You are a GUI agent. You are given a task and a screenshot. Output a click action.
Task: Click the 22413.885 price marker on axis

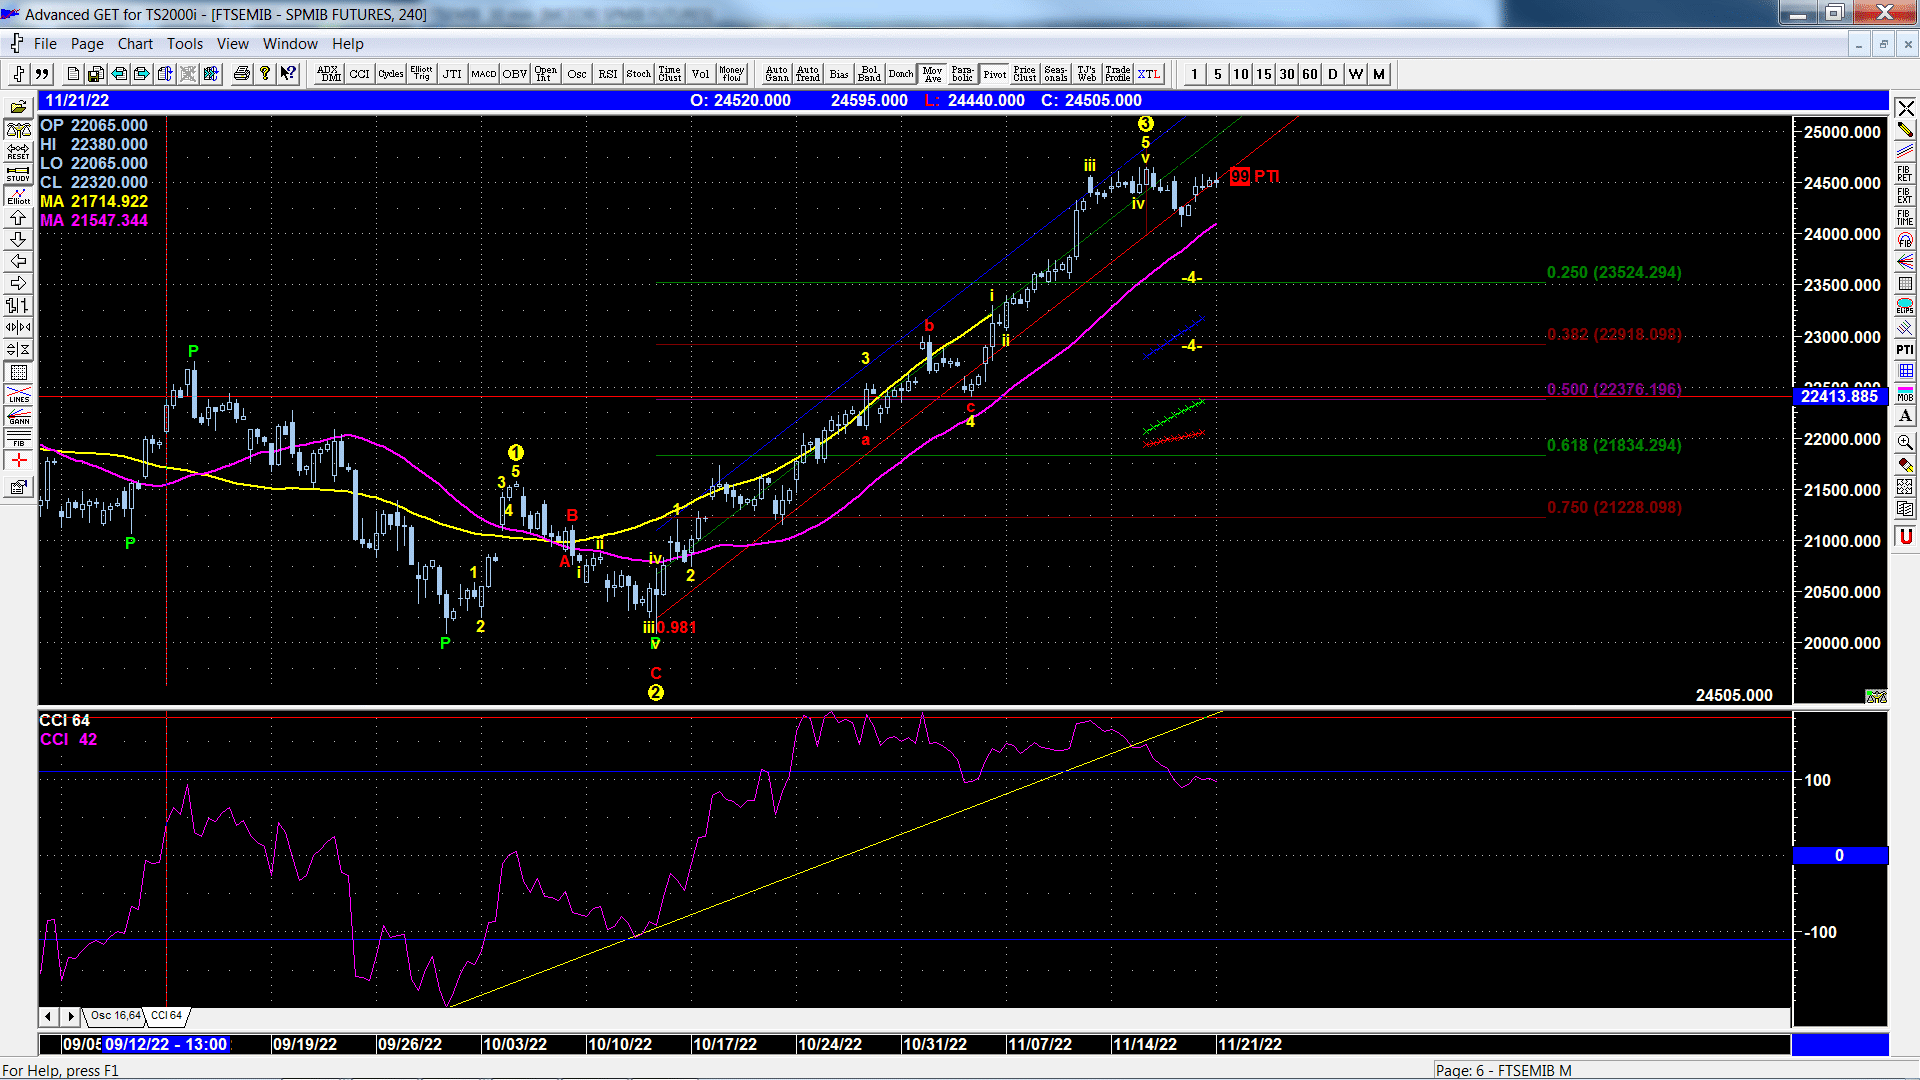pyautogui.click(x=1839, y=397)
